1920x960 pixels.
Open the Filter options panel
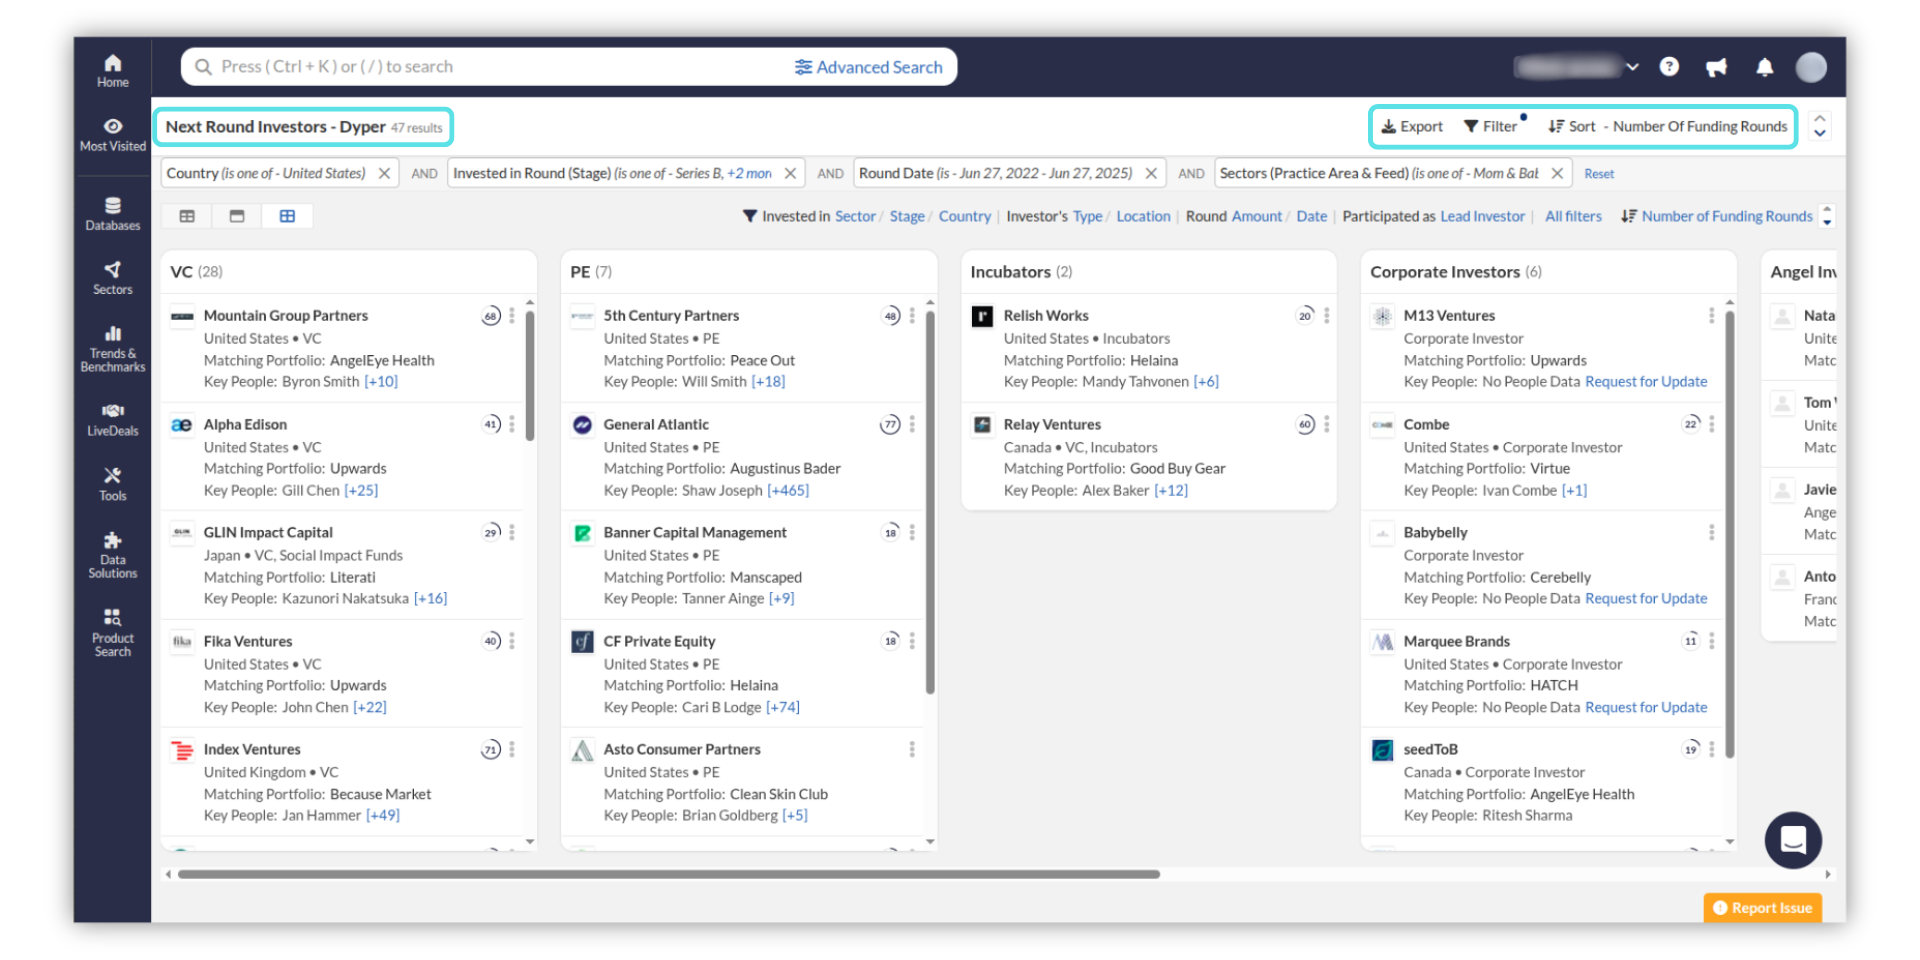1490,127
